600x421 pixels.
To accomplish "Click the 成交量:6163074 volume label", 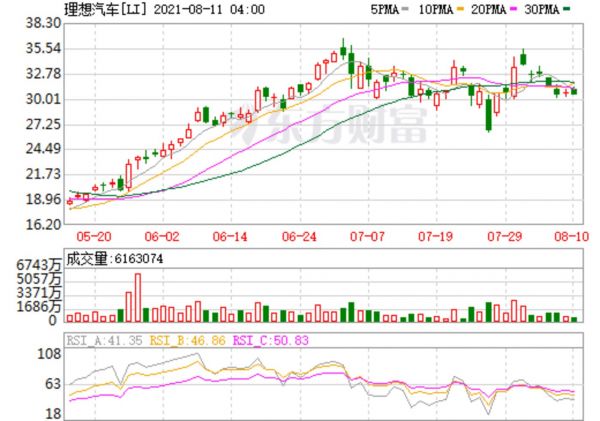I will coord(120,257).
